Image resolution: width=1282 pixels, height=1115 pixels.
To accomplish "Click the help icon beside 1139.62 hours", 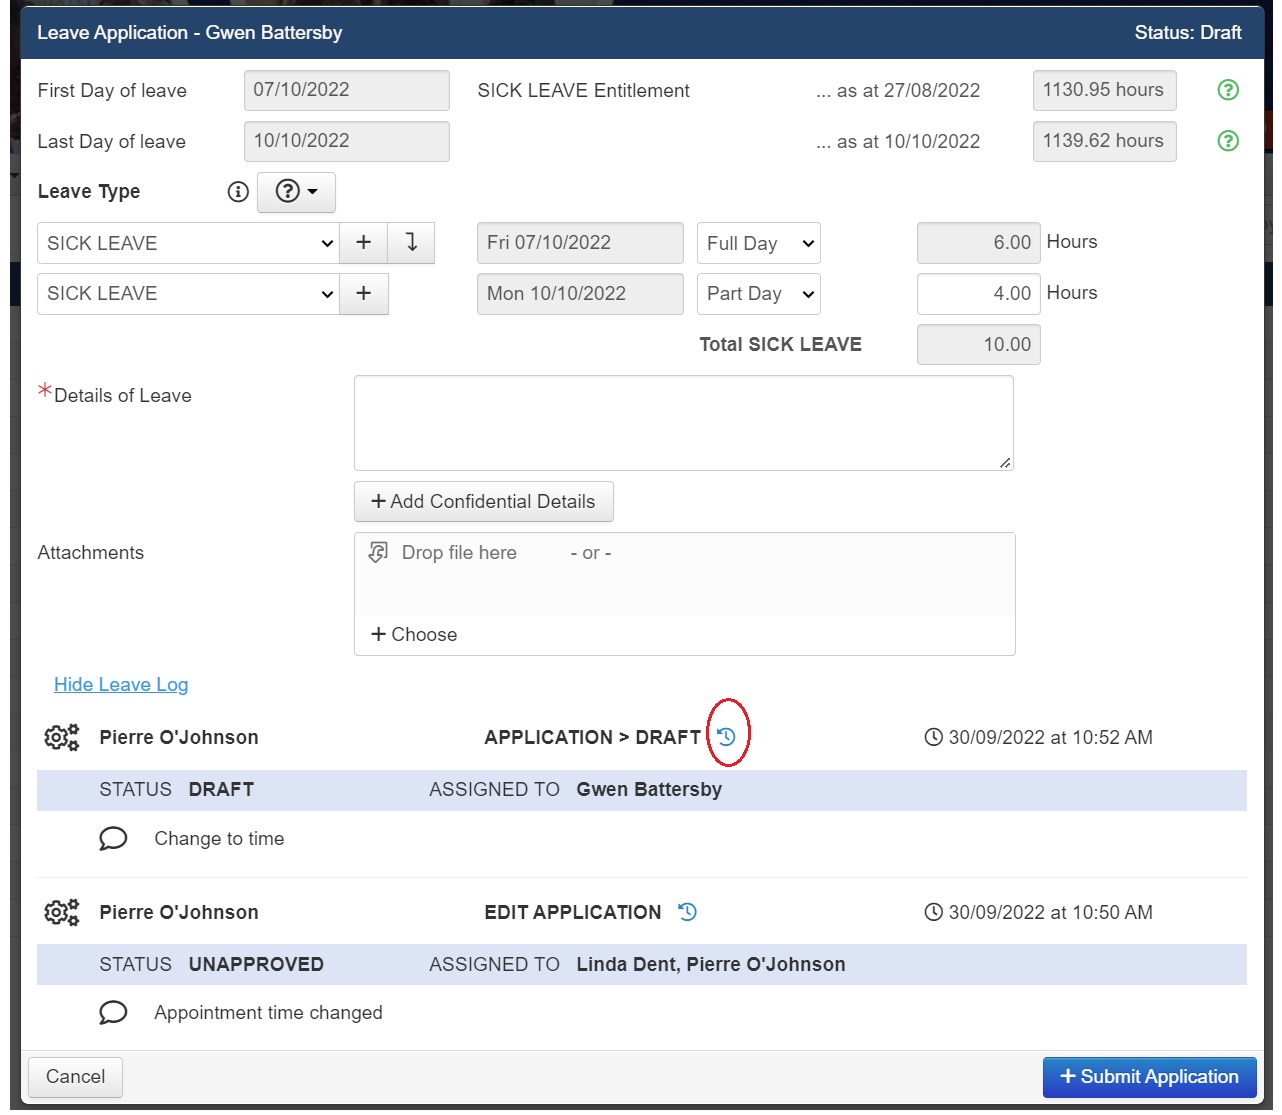I will click(1227, 141).
